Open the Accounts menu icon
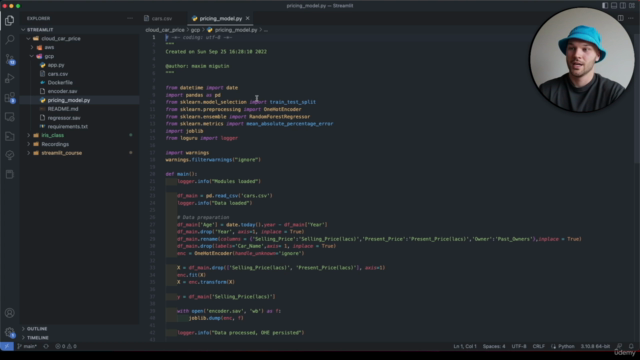Image resolution: width=640 pixels, height=360 pixels. [x=9, y=313]
